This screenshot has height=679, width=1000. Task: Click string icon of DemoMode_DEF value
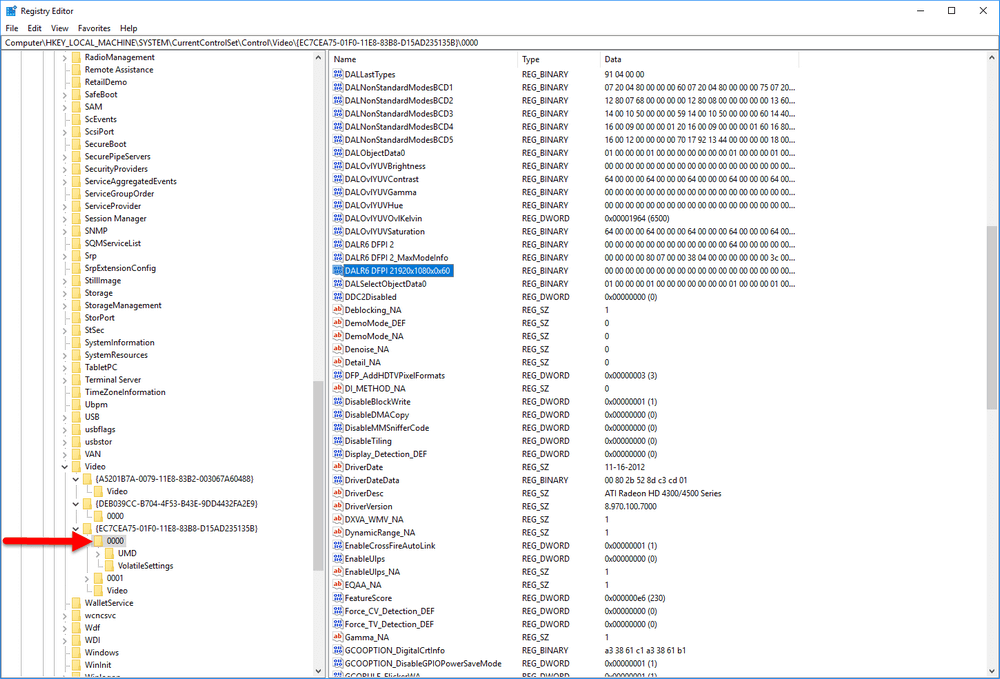pyautogui.click(x=338, y=323)
